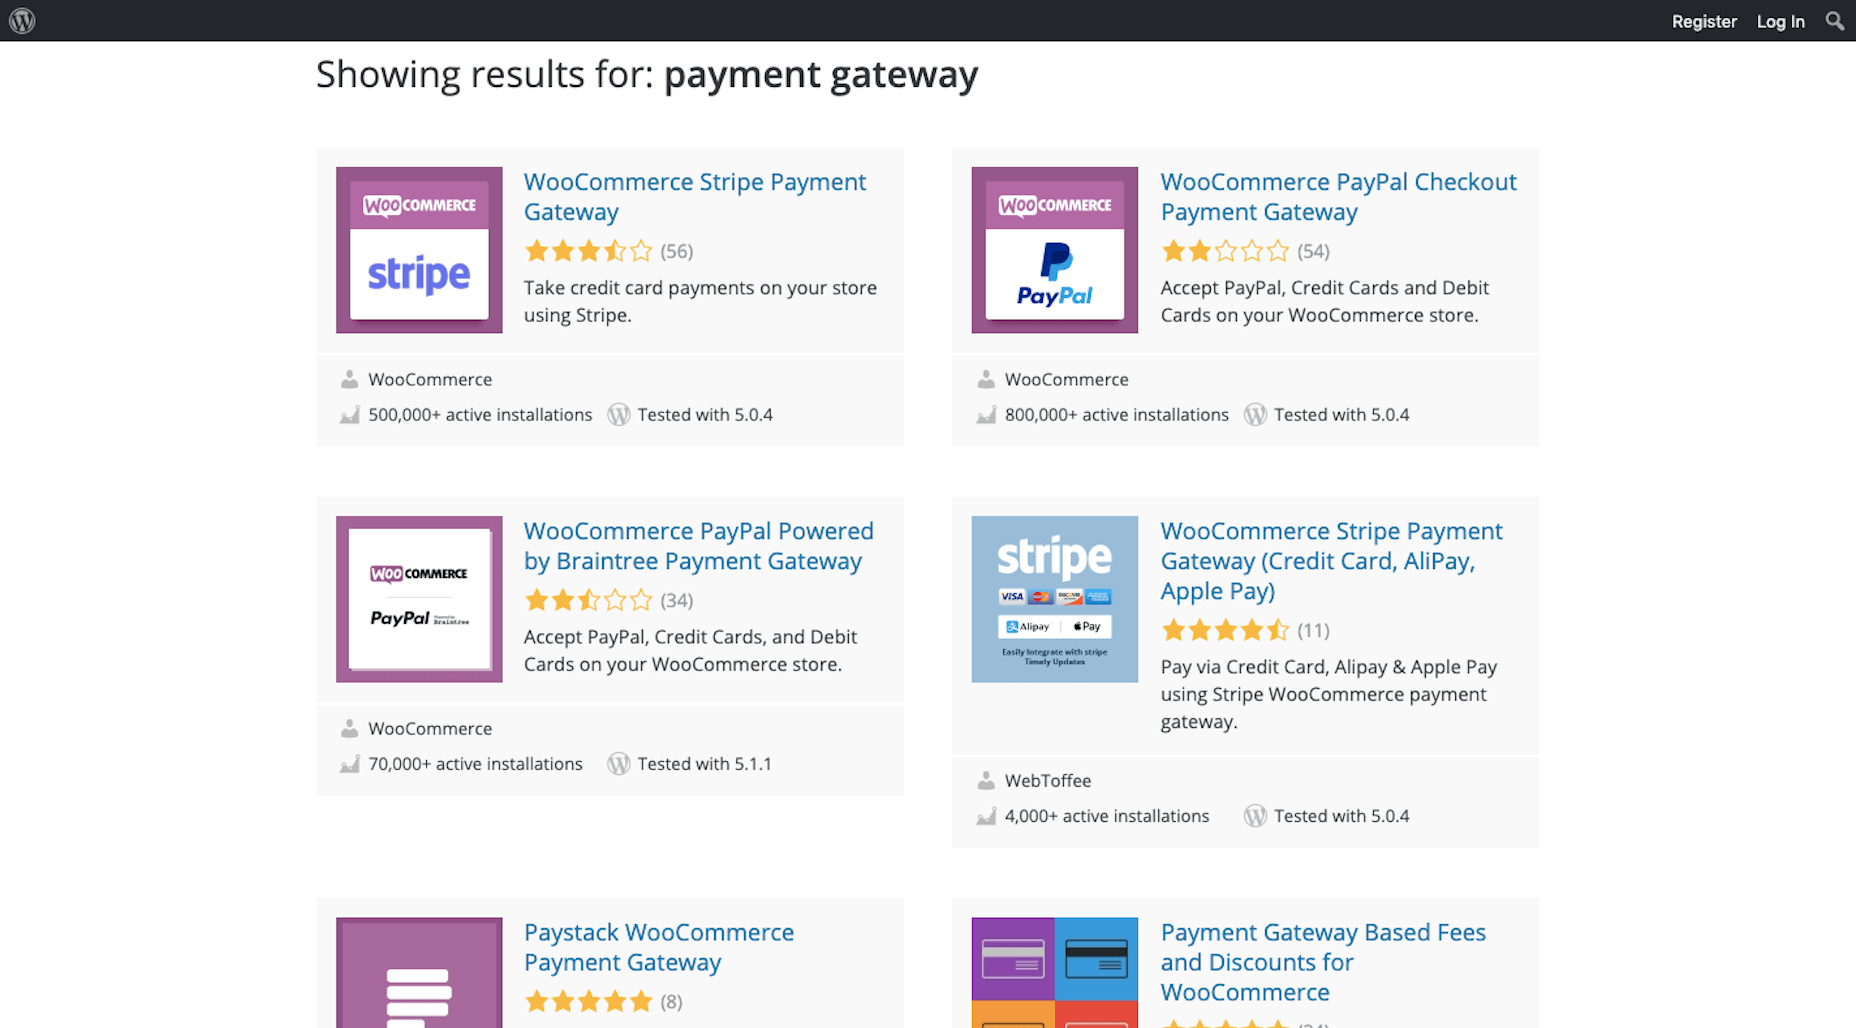Screen dimensions: 1856x1028
Task: Click the WooCommerce PayPal Checkout plugin thumbnail
Action: 1055,250
